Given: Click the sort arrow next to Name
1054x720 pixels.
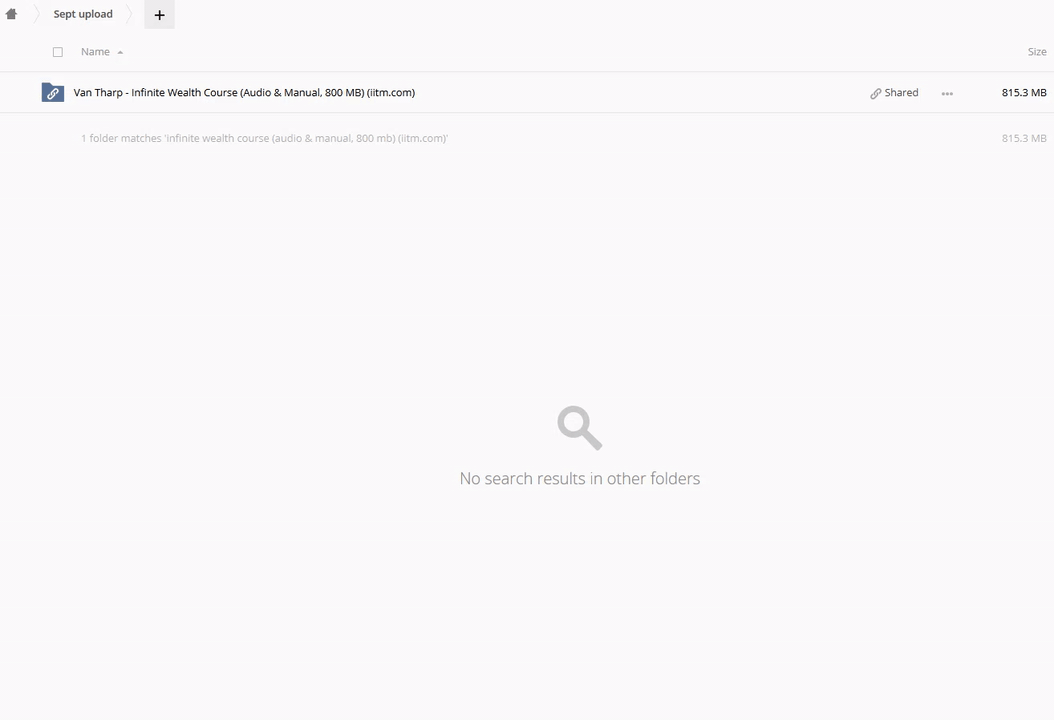Looking at the screenshot, I should [x=120, y=52].
